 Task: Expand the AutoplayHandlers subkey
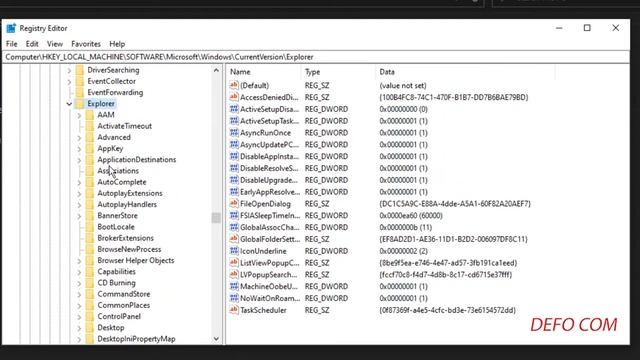[x=79, y=205]
